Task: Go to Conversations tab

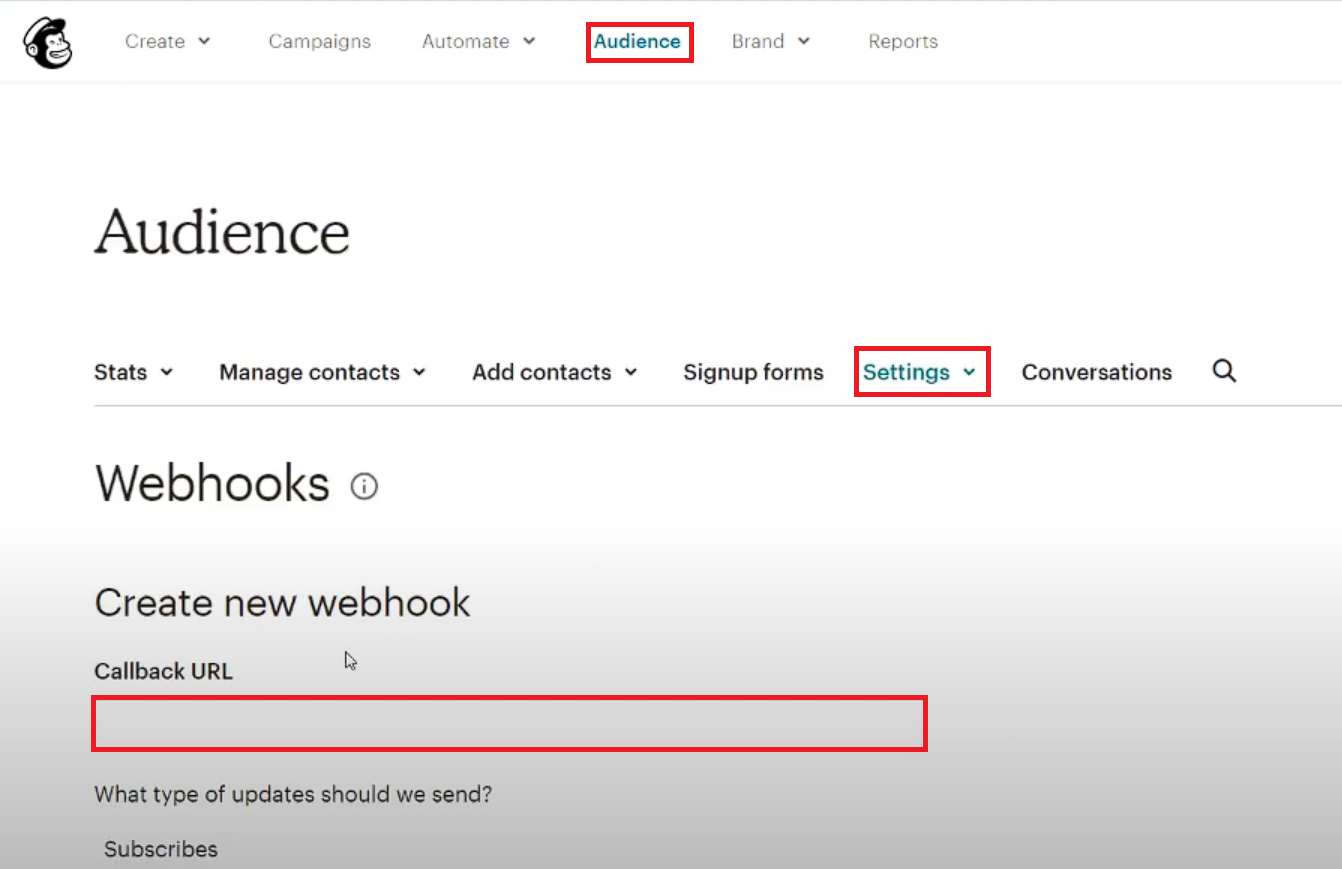Action: tap(1096, 372)
